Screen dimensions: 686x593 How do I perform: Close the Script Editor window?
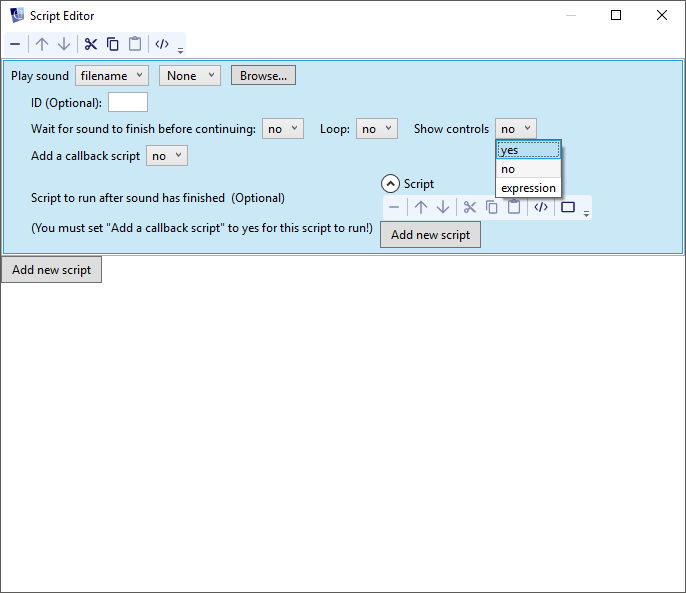pos(662,15)
